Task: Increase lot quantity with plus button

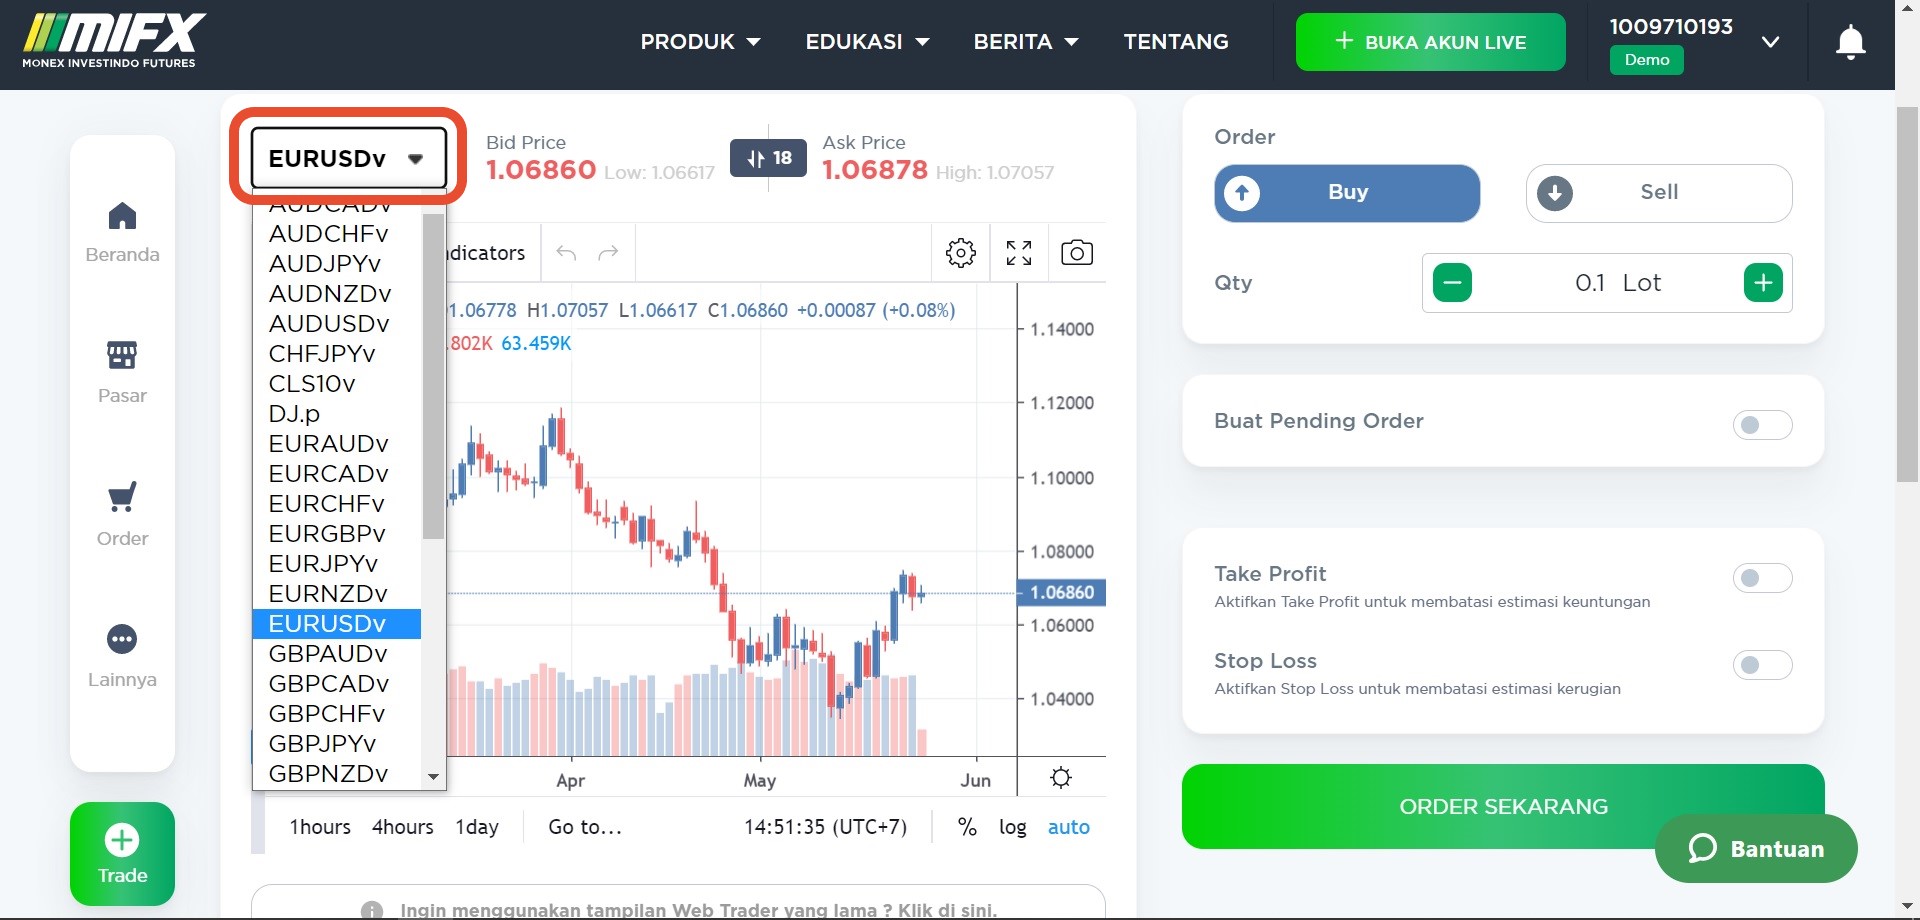Action: (1762, 283)
